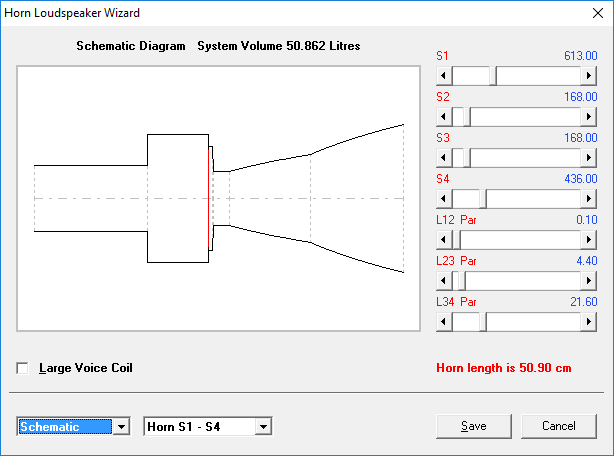Image resolution: width=614 pixels, height=456 pixels.
Task: Click the red diaphragm line in the schematic
Action: pyautogui.click(x=208, y=198)
